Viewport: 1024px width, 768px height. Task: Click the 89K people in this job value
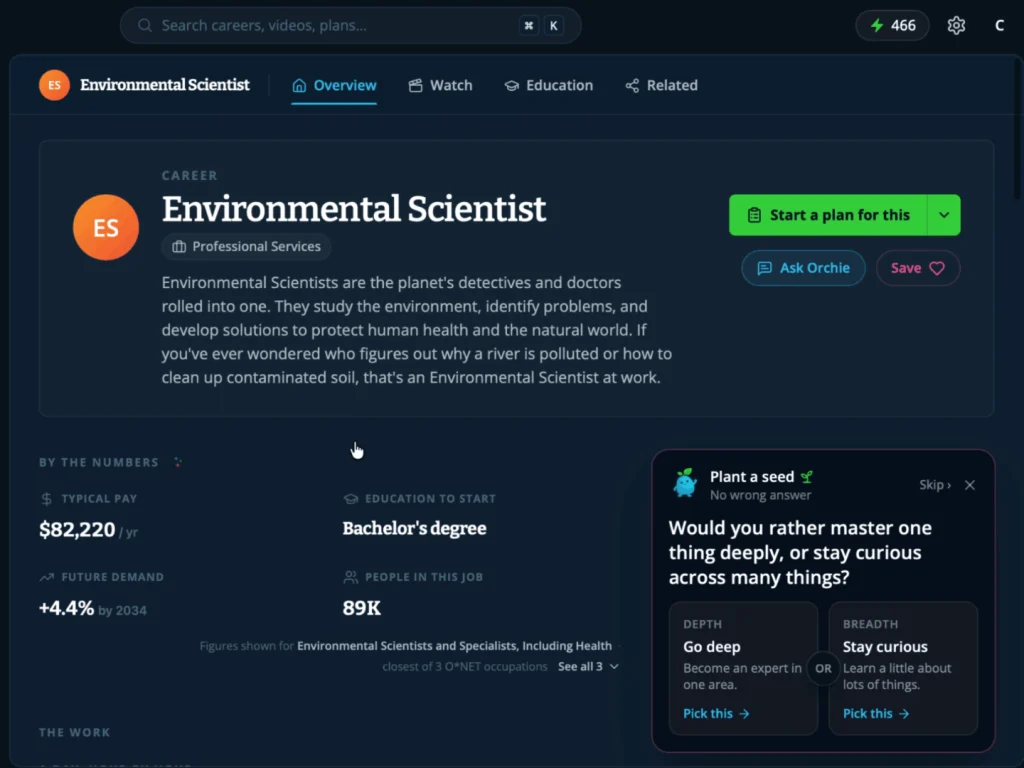tap(362, 608)
